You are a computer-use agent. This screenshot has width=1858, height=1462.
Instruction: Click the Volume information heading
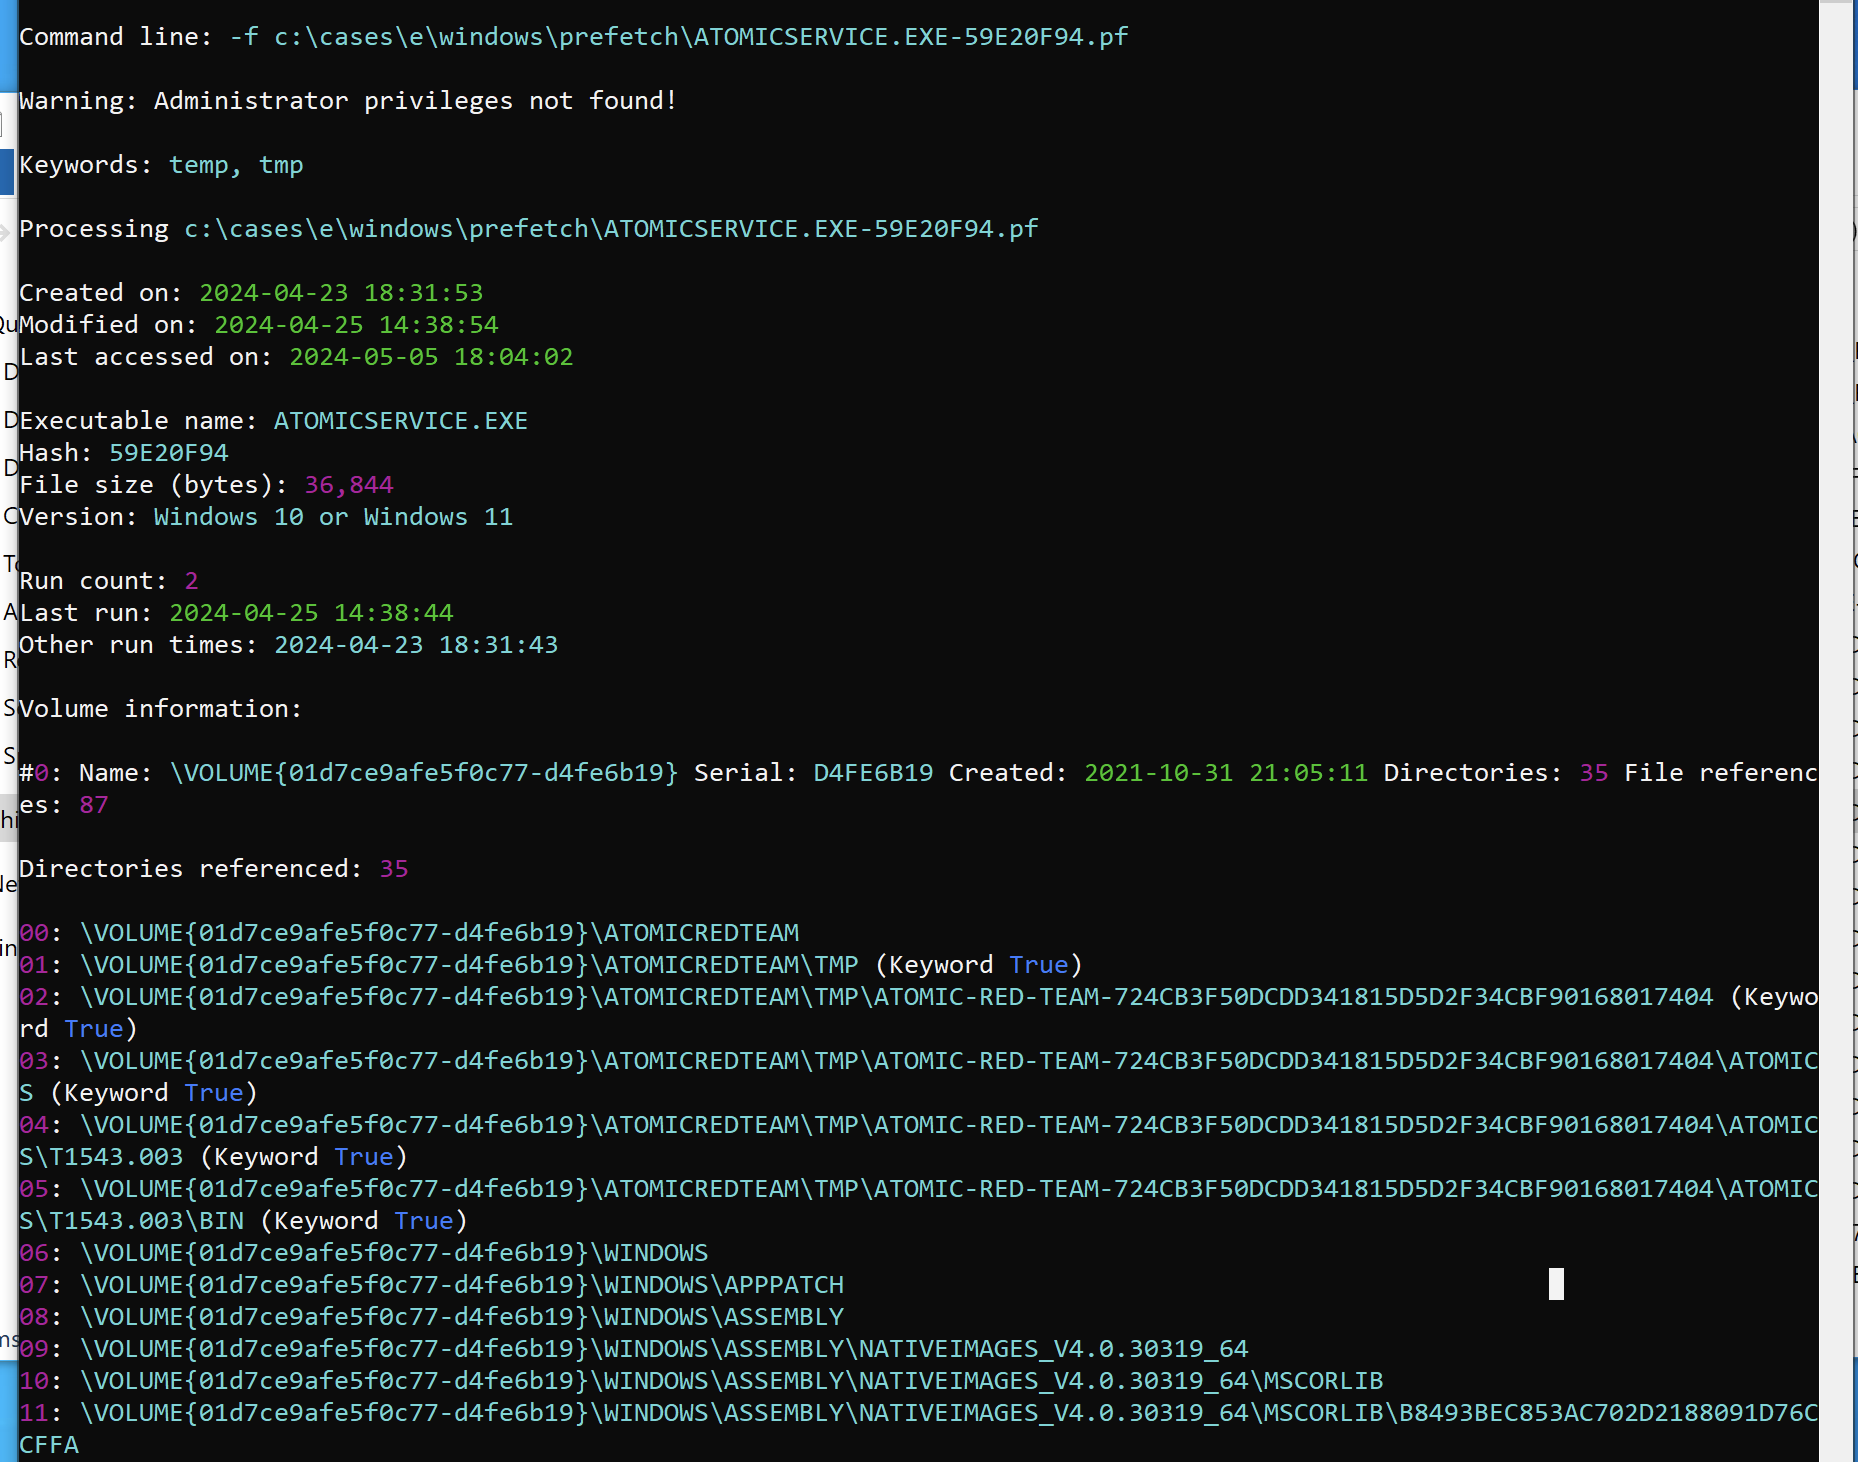point(160,709)
